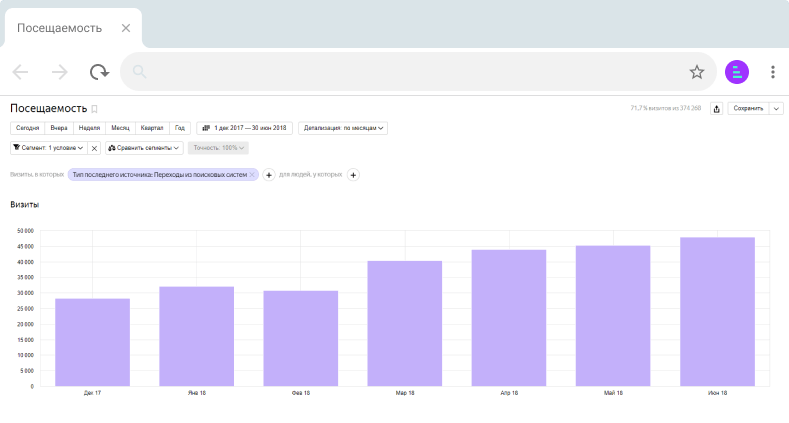Image resolution: width=789 pixels, height=423 pixels.
Task: Open the browser three-dot menu
Action: [773, 72]
